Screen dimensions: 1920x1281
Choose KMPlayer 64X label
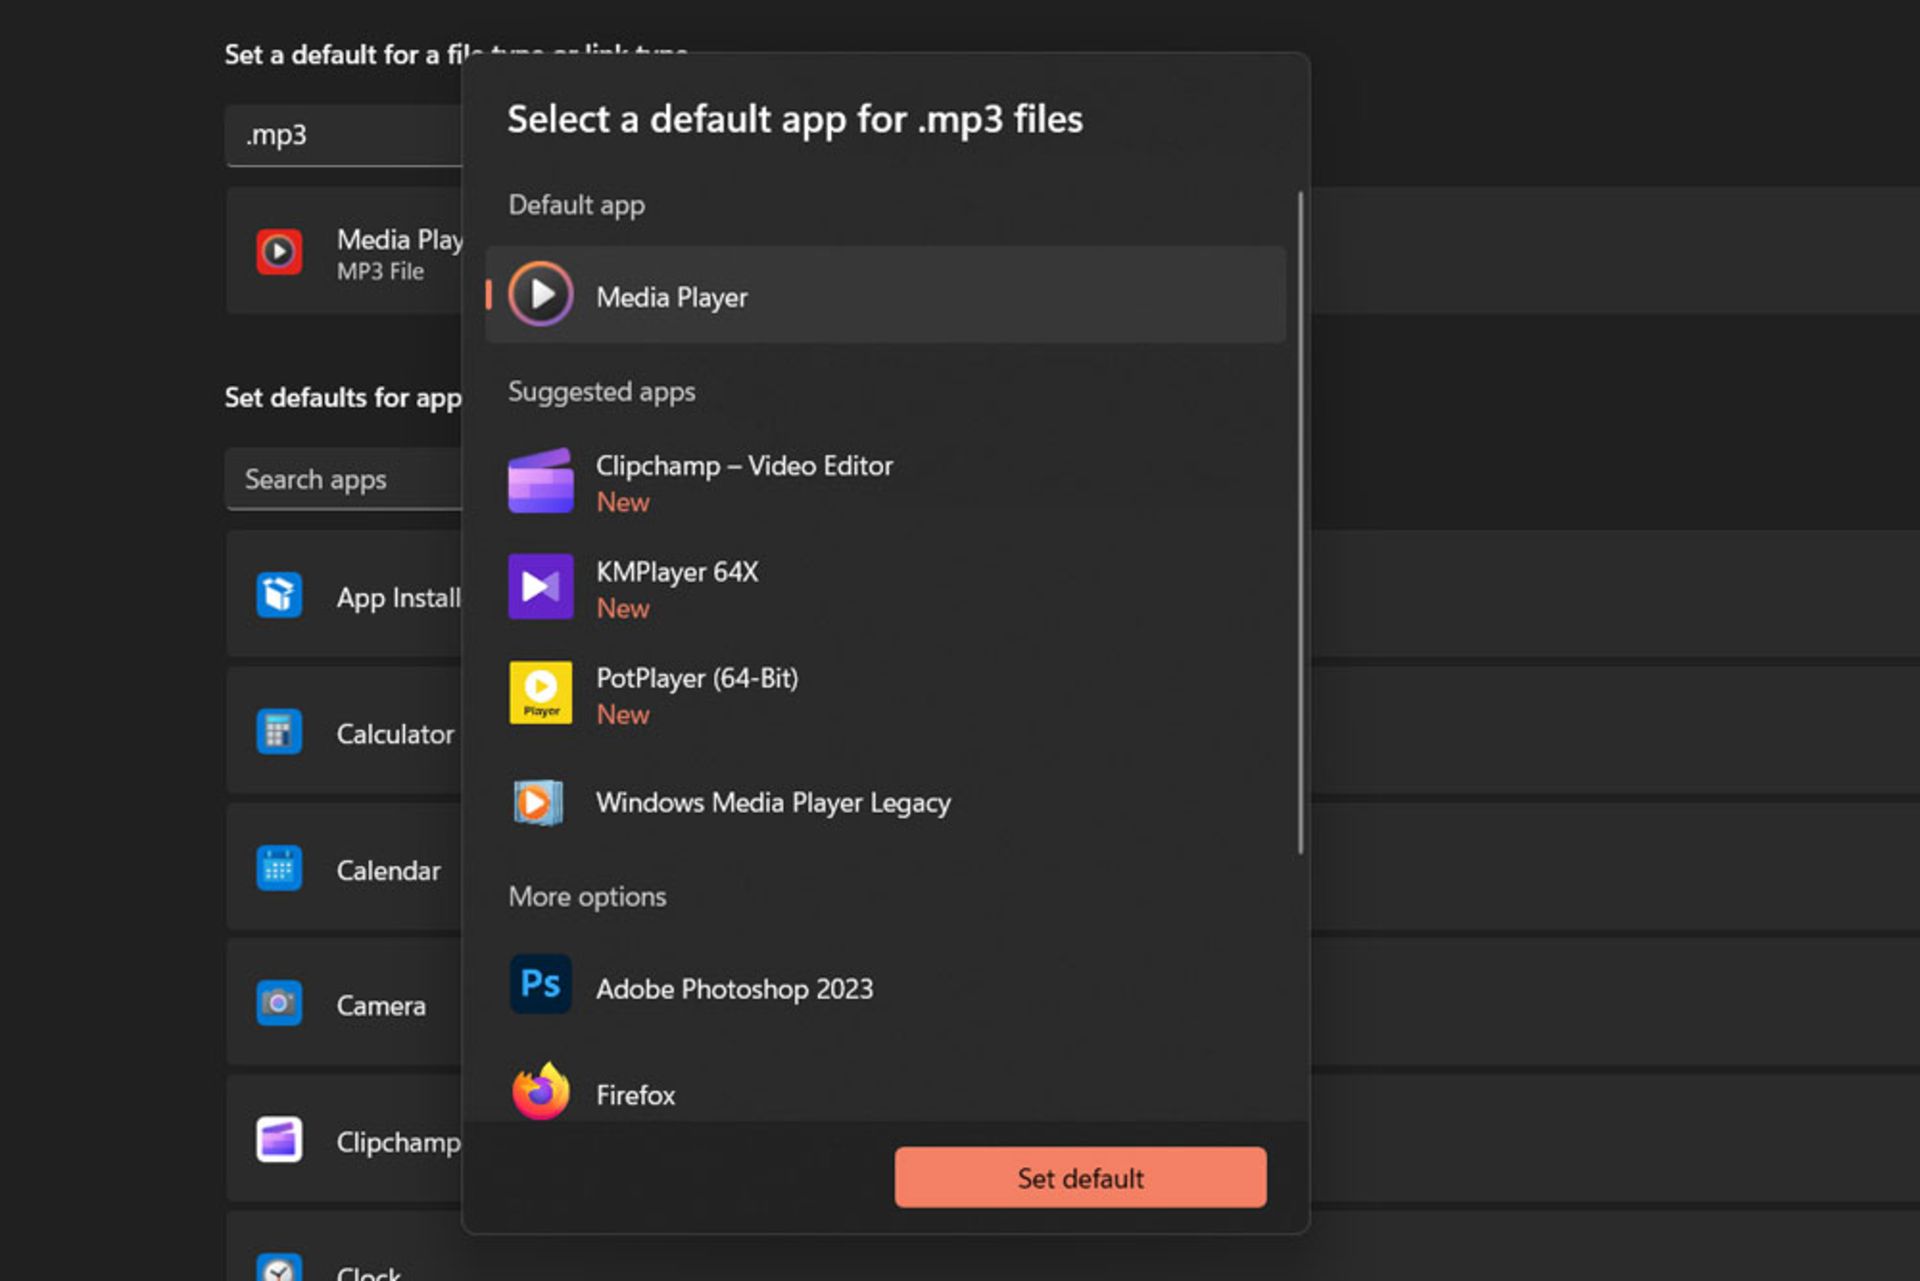677,572
